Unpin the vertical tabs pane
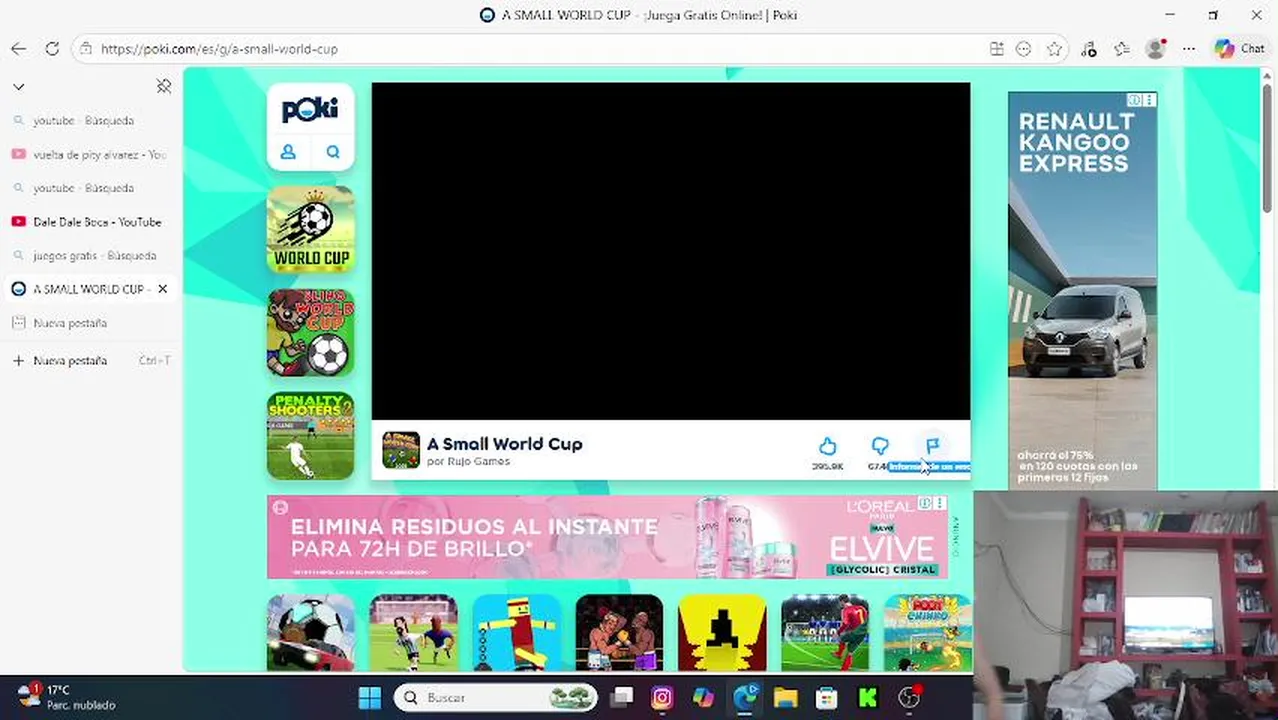 tap(164, 87)
